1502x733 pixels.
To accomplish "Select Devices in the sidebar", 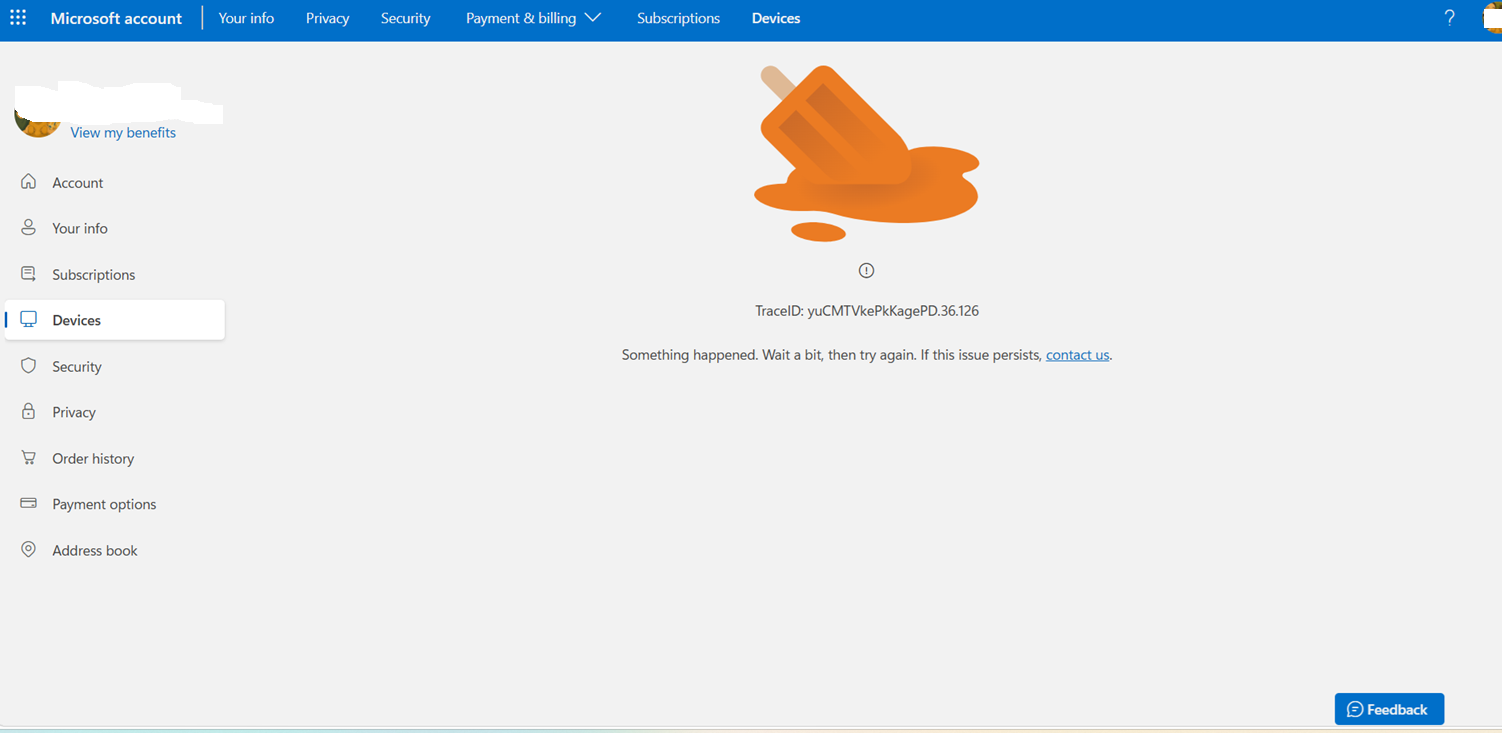I will [115, 320].
